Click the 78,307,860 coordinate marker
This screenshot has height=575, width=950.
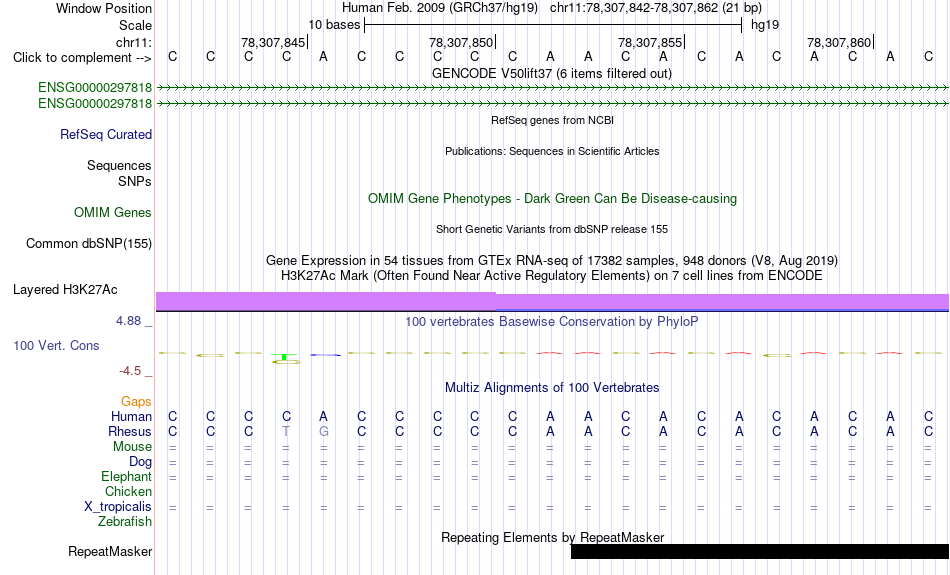pos(840,42)
